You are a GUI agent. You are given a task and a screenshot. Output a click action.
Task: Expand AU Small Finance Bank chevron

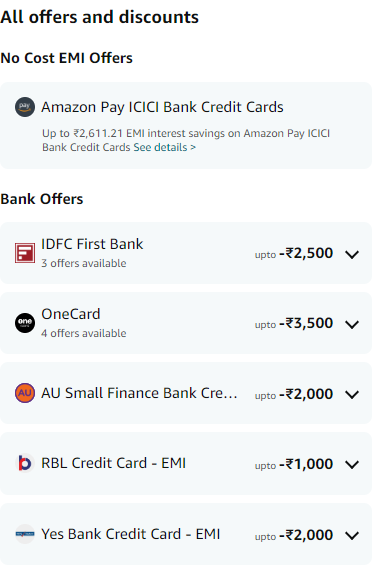pos(352,394)
